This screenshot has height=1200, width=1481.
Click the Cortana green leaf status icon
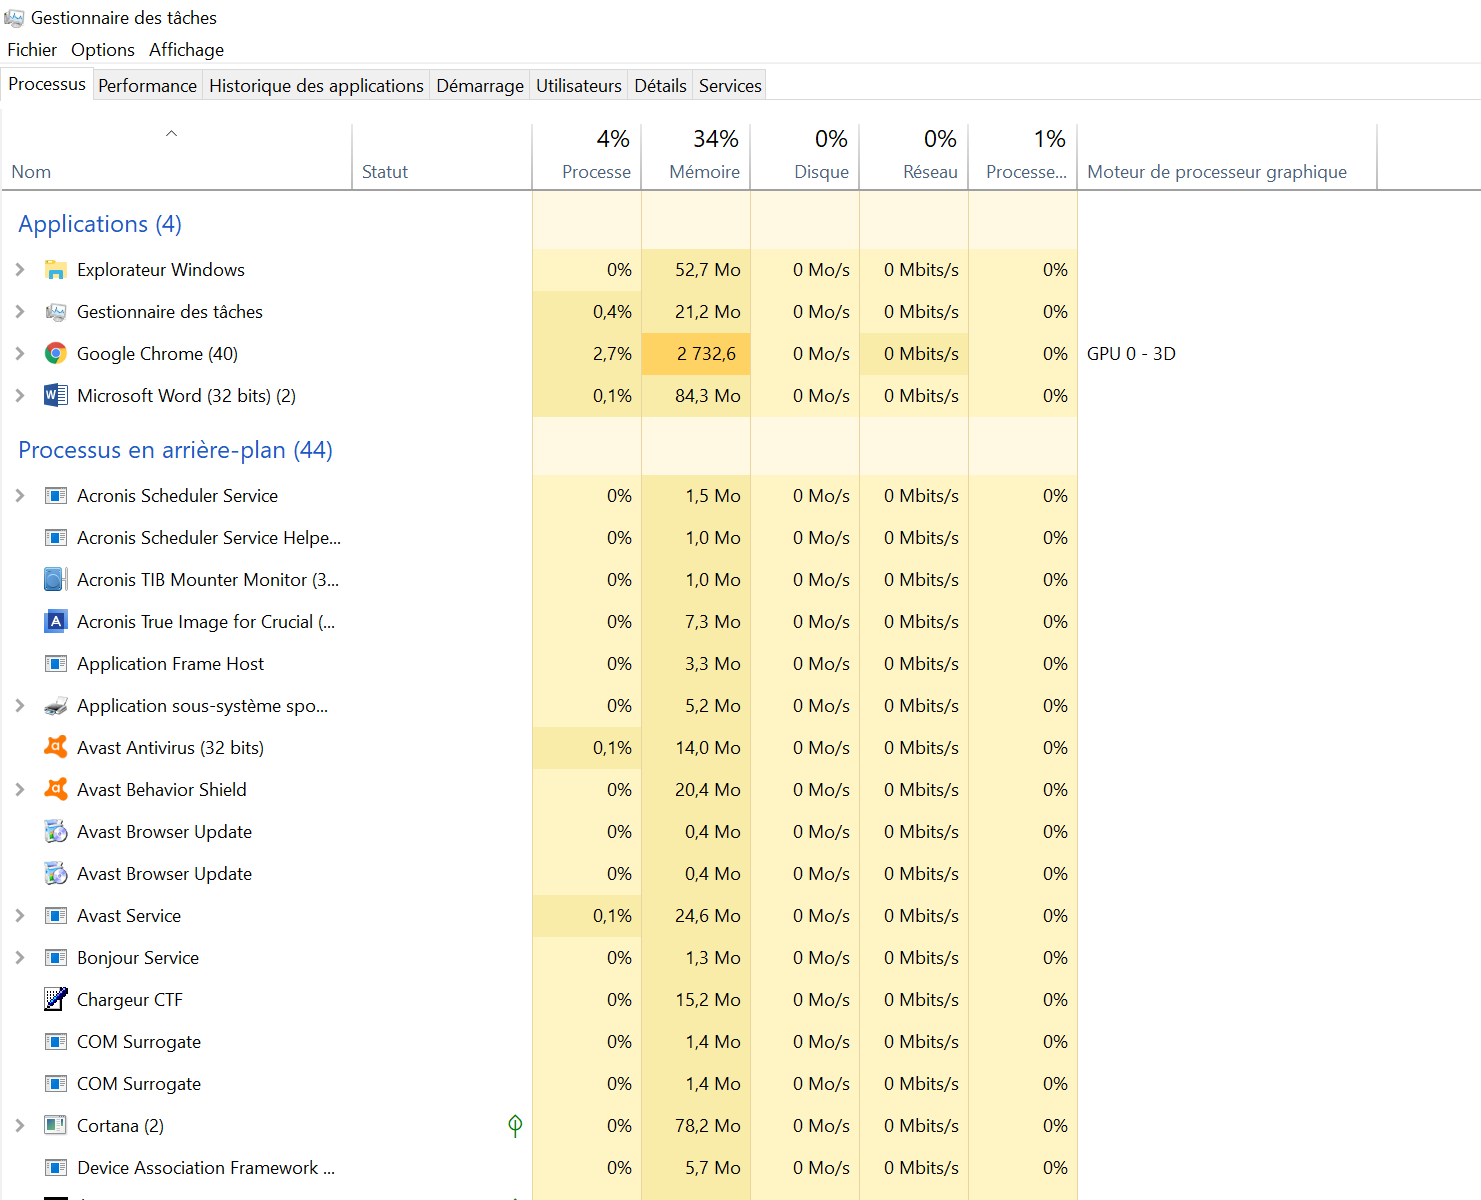click(515, 1126)
